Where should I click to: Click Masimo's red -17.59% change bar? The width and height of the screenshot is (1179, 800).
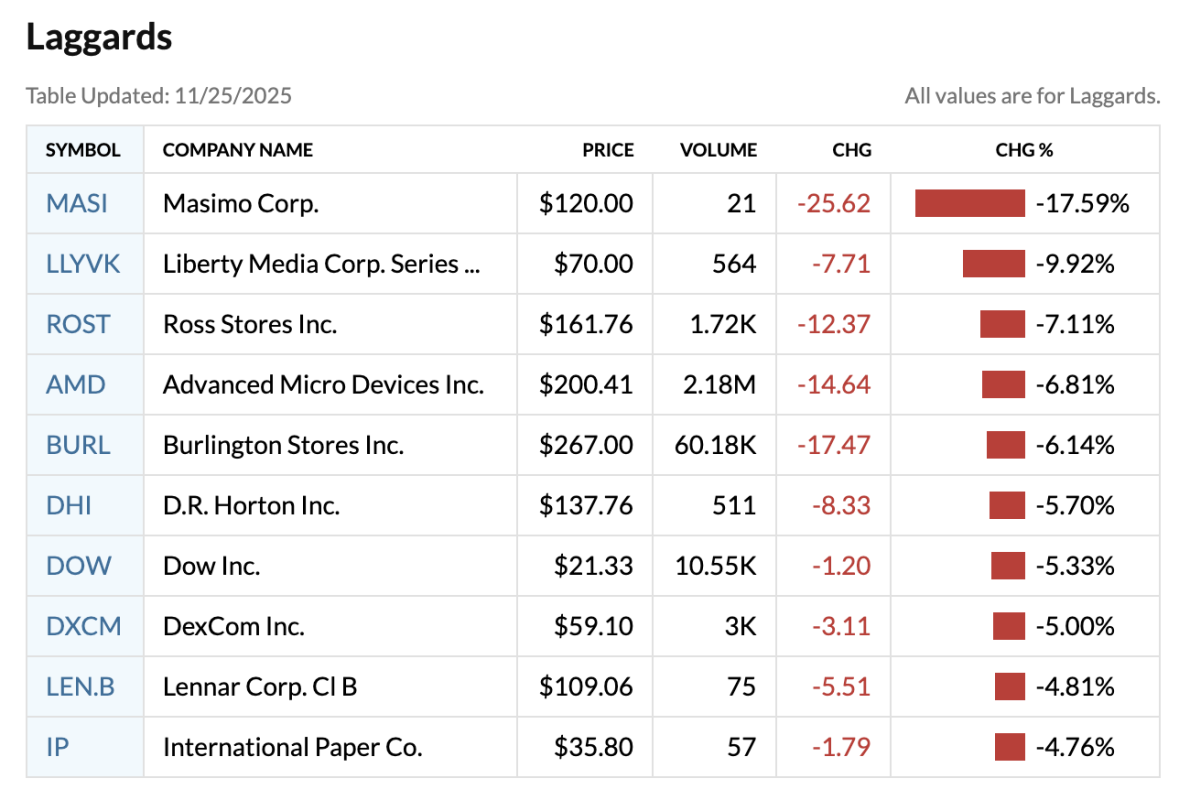(x=969, y=204)
